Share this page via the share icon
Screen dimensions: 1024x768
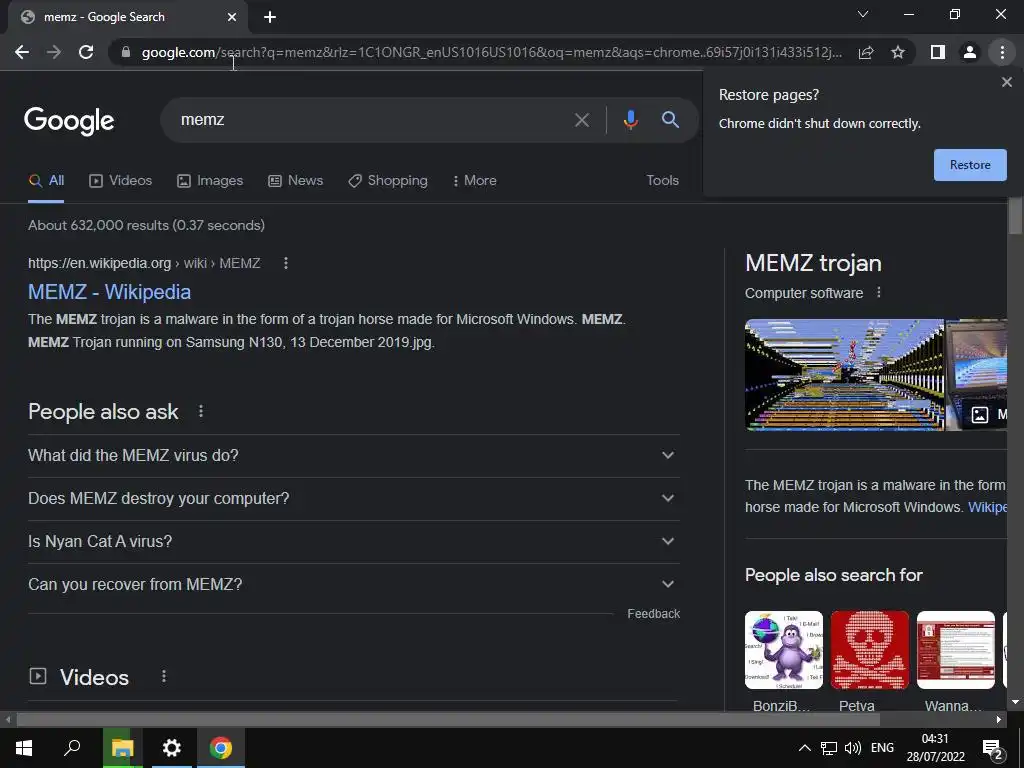tap(866, 52)
